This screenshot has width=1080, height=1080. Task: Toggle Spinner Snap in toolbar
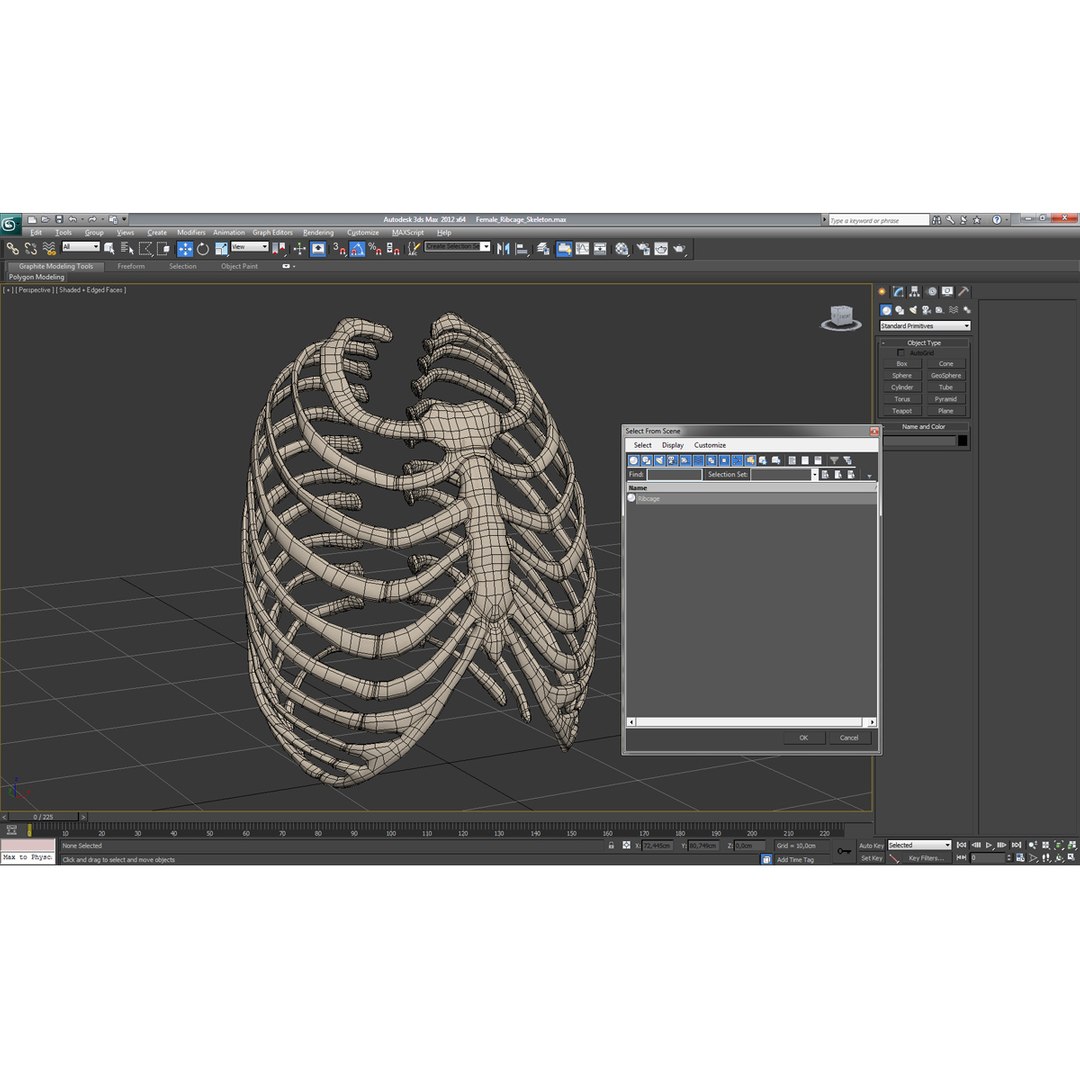(393, 249)
